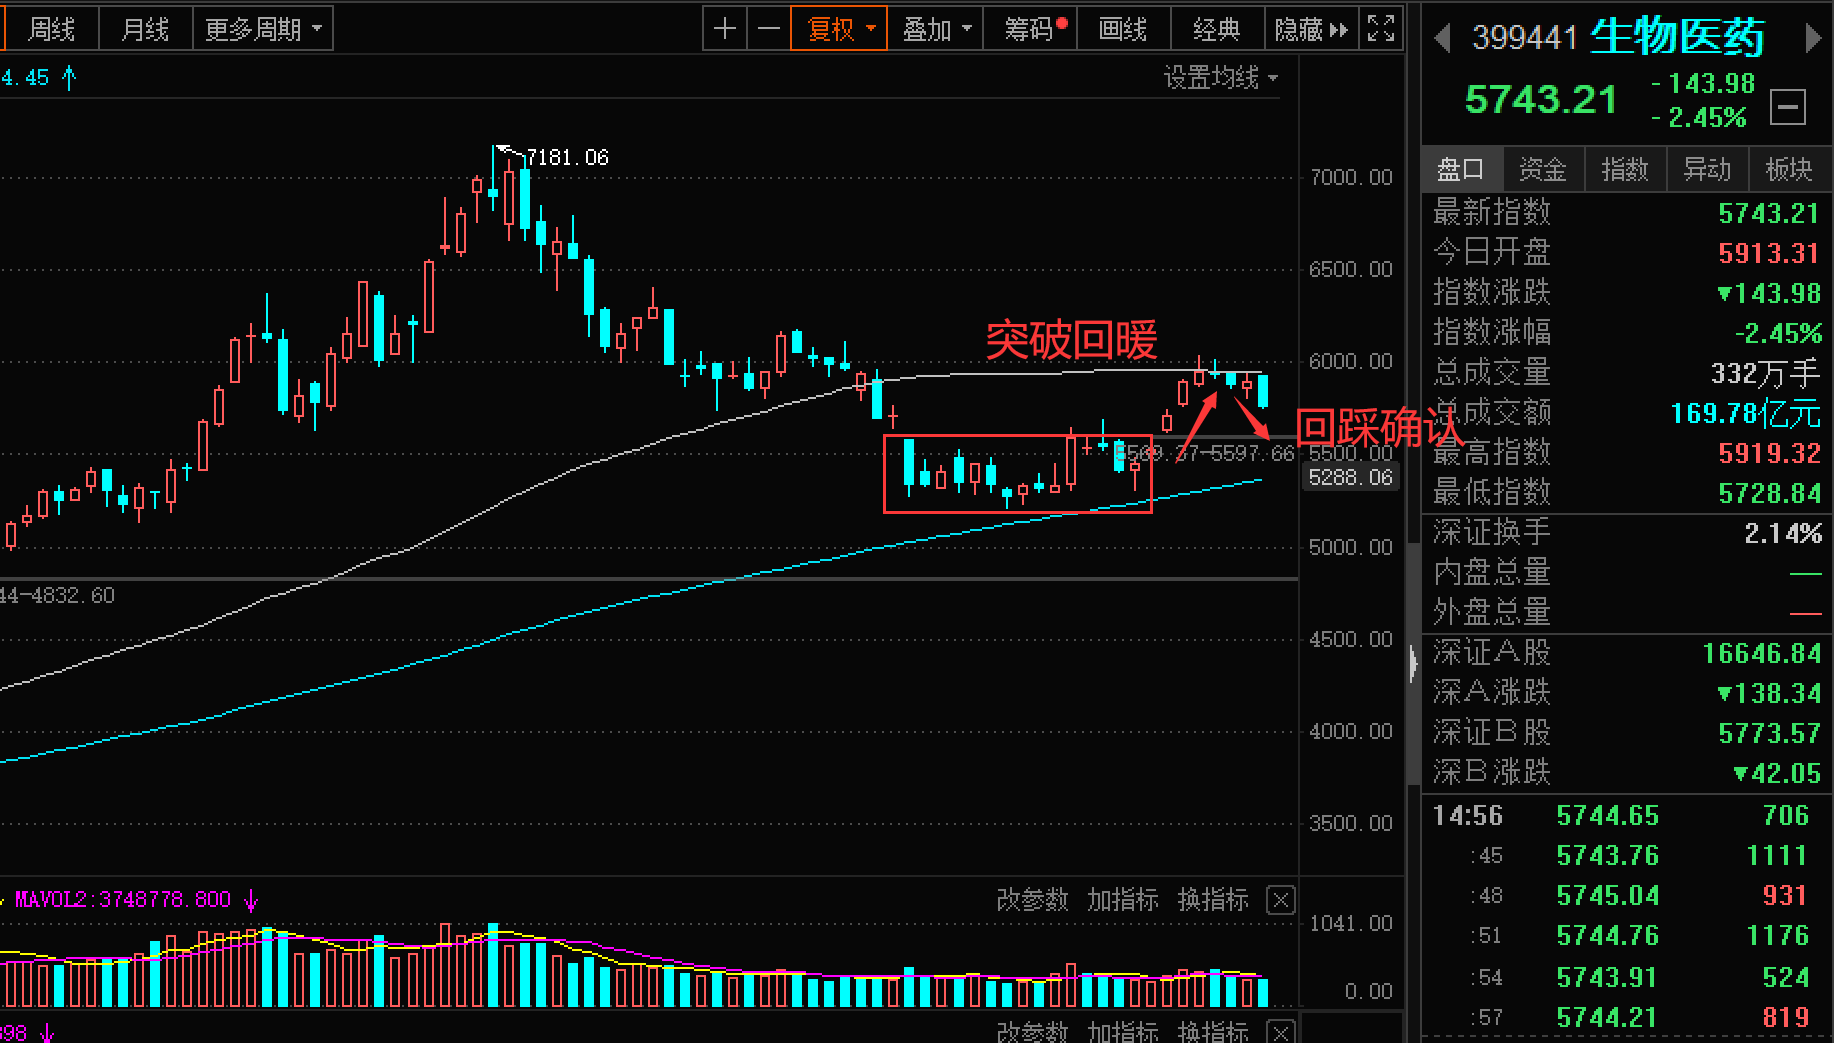The width and height of the screenshot is (1834, 1043).
Task: Toggle the 筹码 chip distribution view
Action: tap(1034, 29)
